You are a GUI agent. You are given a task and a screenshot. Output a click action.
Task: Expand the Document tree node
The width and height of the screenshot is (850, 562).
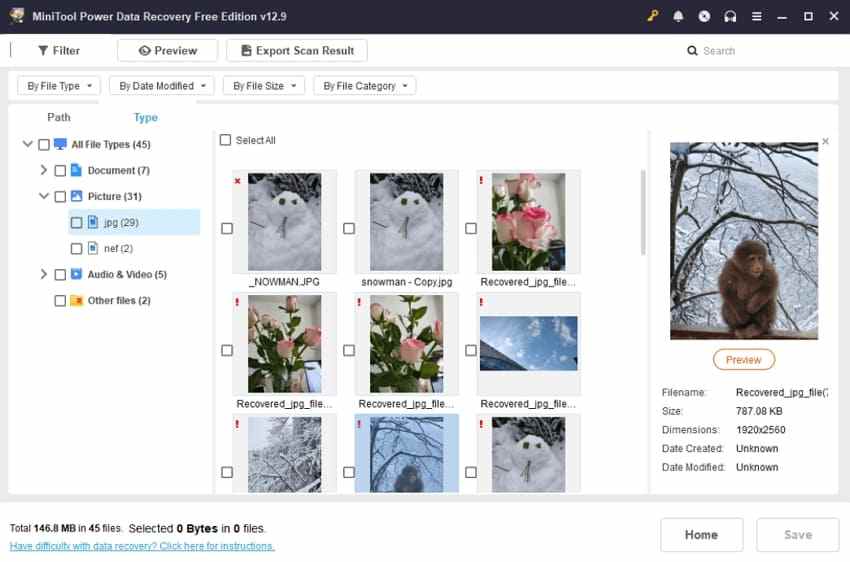pyautogui.click(x=44, y=170)
